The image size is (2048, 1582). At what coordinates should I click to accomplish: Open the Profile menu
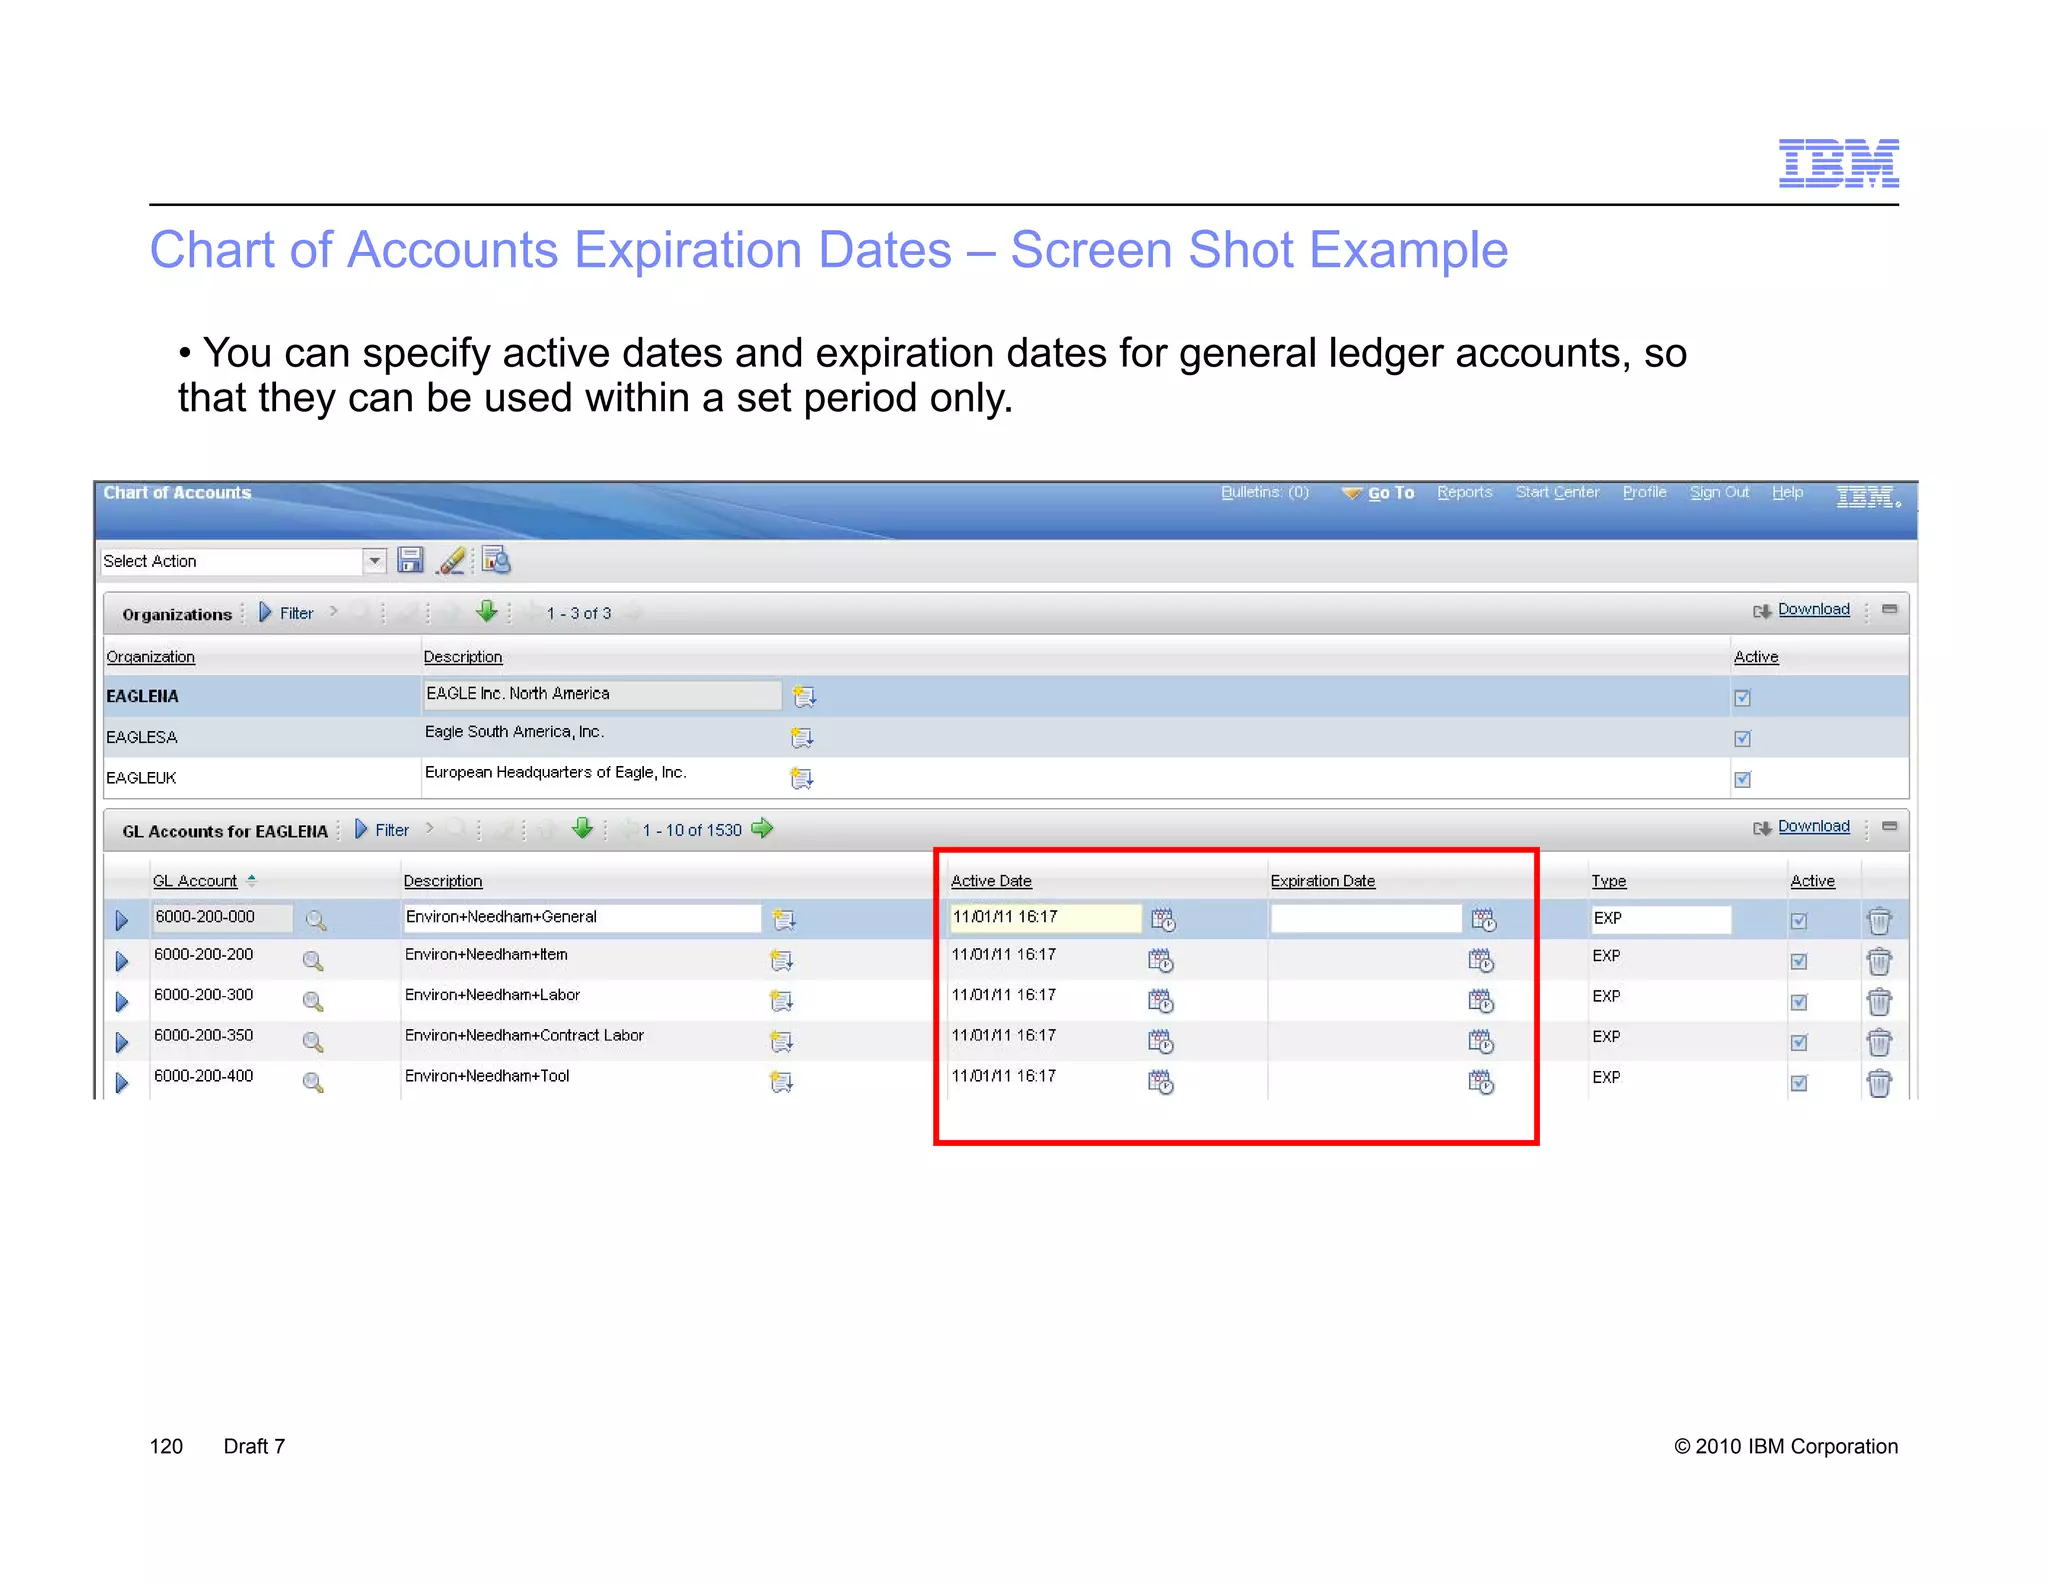[x=1644, y=492]
